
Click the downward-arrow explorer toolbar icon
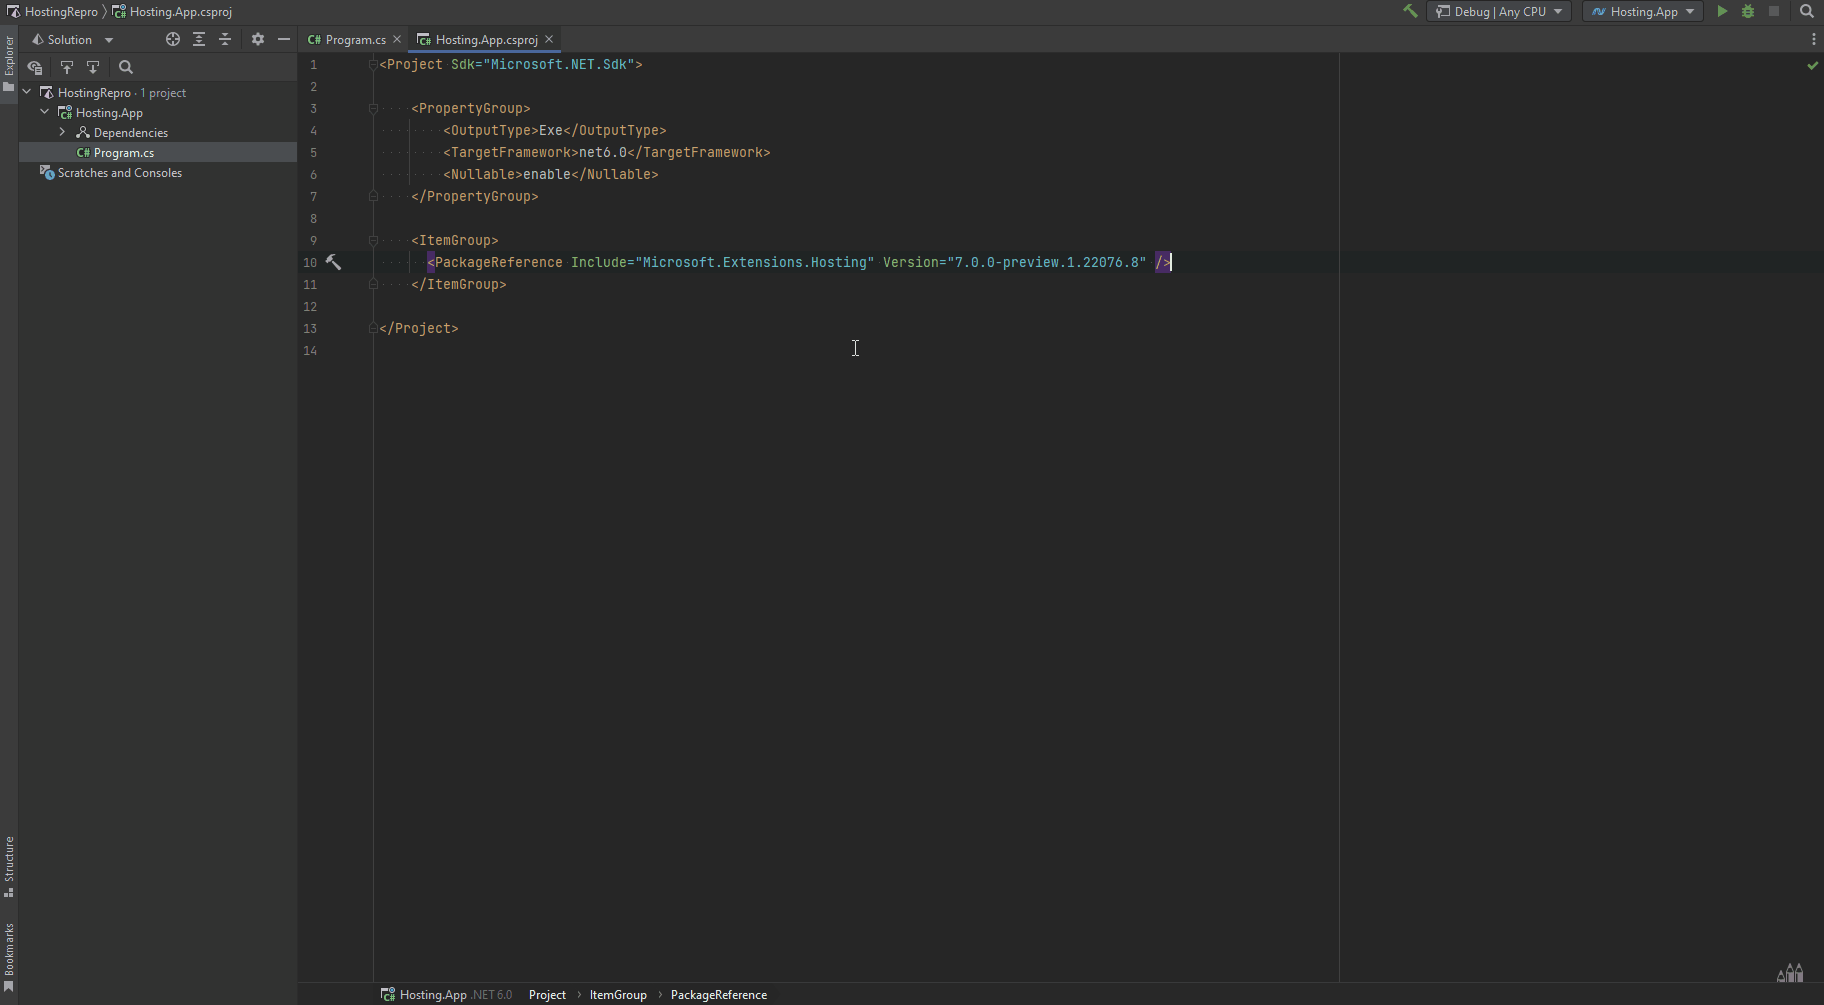pyautogui.click(x=93, y=67)
